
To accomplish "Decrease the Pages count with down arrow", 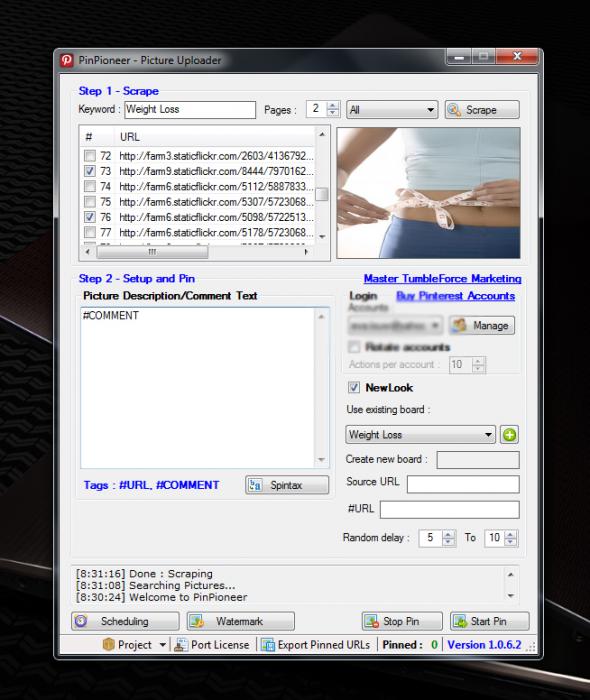I will [332, 113].
